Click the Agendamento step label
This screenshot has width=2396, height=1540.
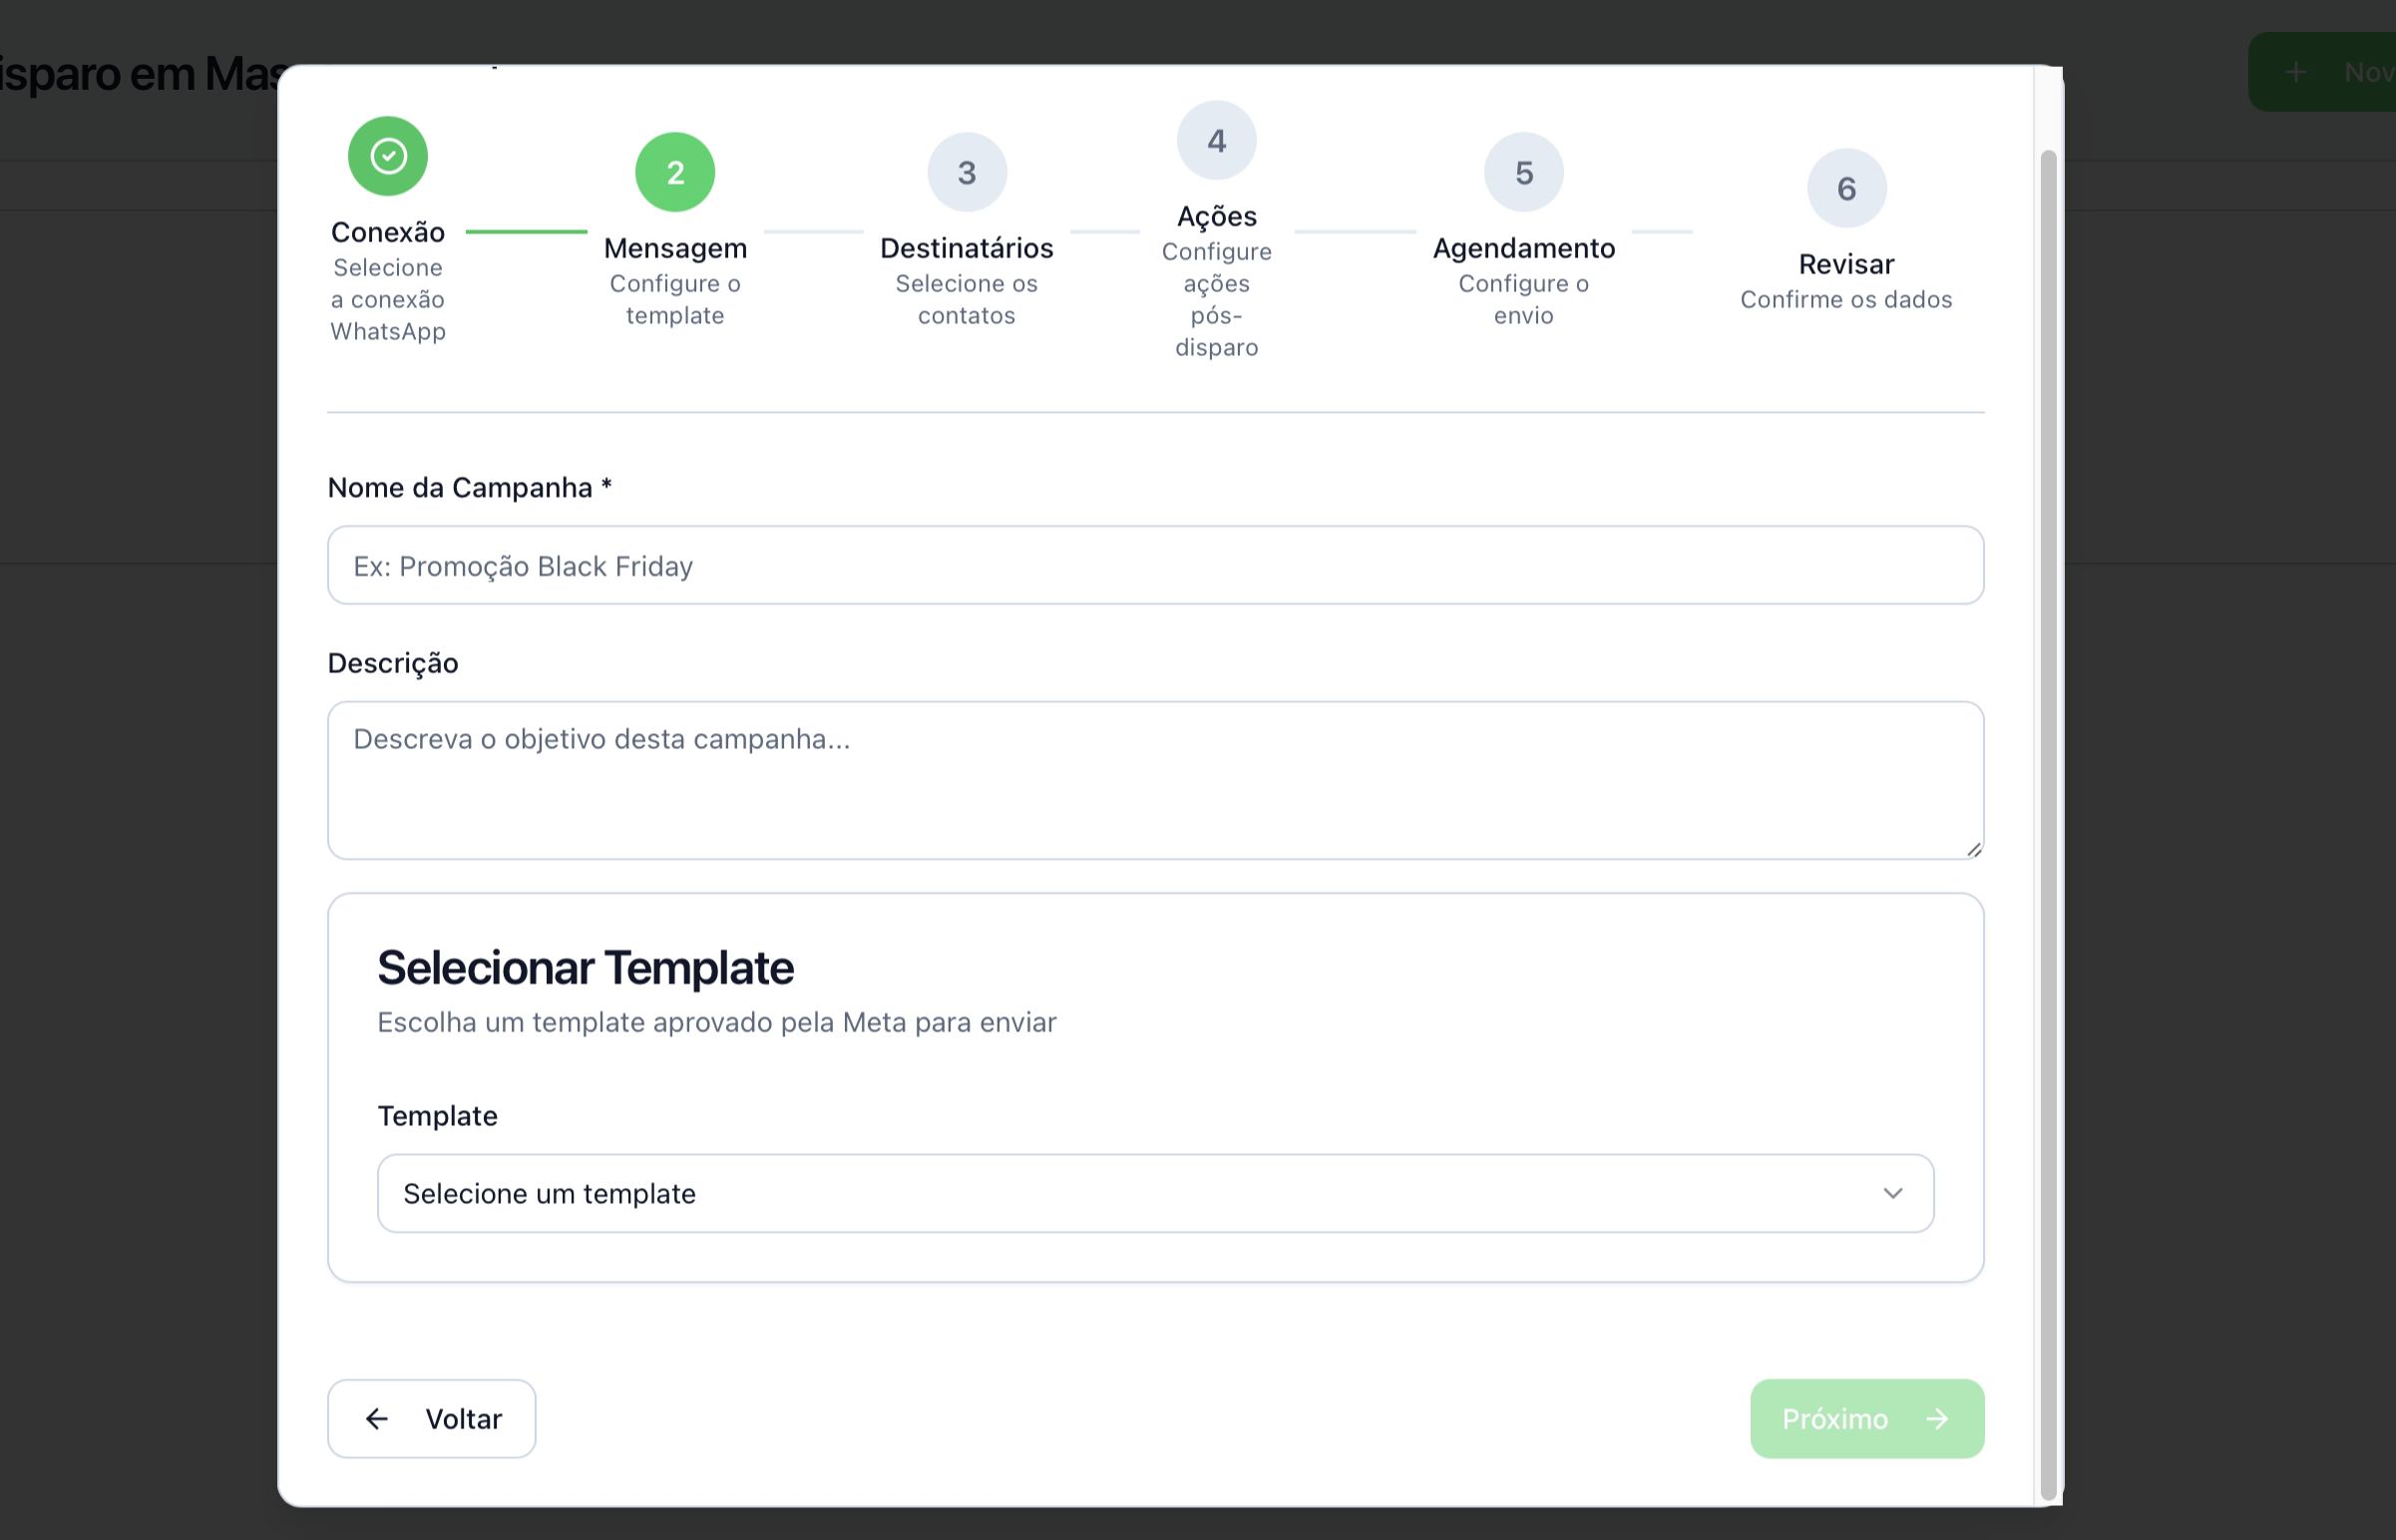tap(1523, 248)
